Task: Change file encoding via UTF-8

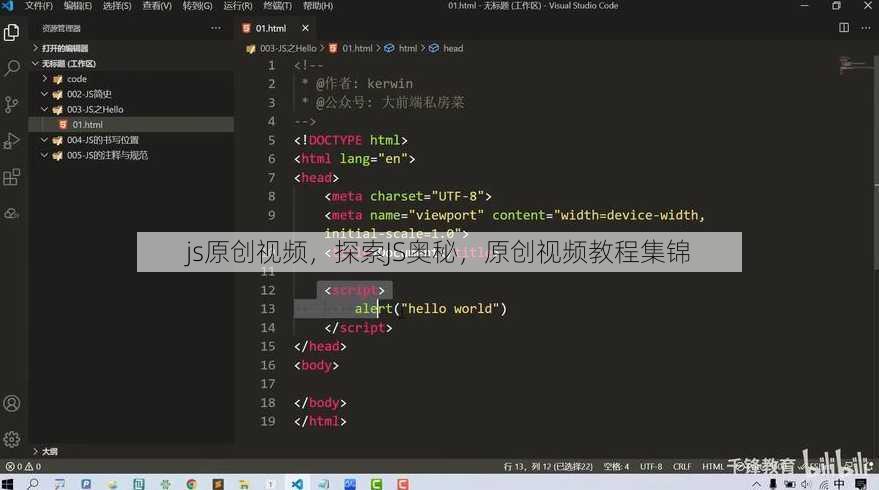Action: tap(651, 466)
